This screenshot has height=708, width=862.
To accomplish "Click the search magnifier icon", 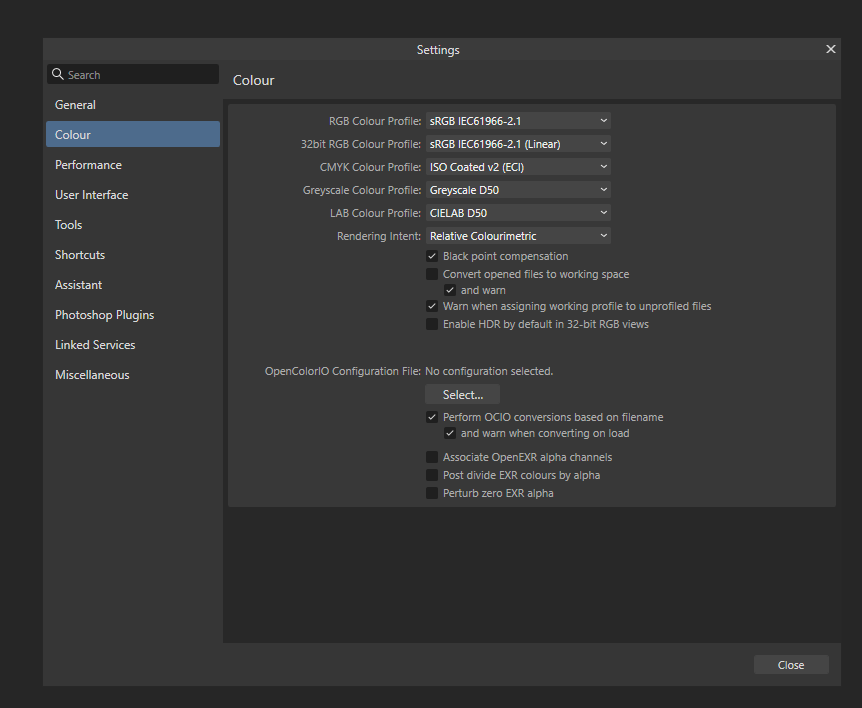I will click(x=58, y=74).
